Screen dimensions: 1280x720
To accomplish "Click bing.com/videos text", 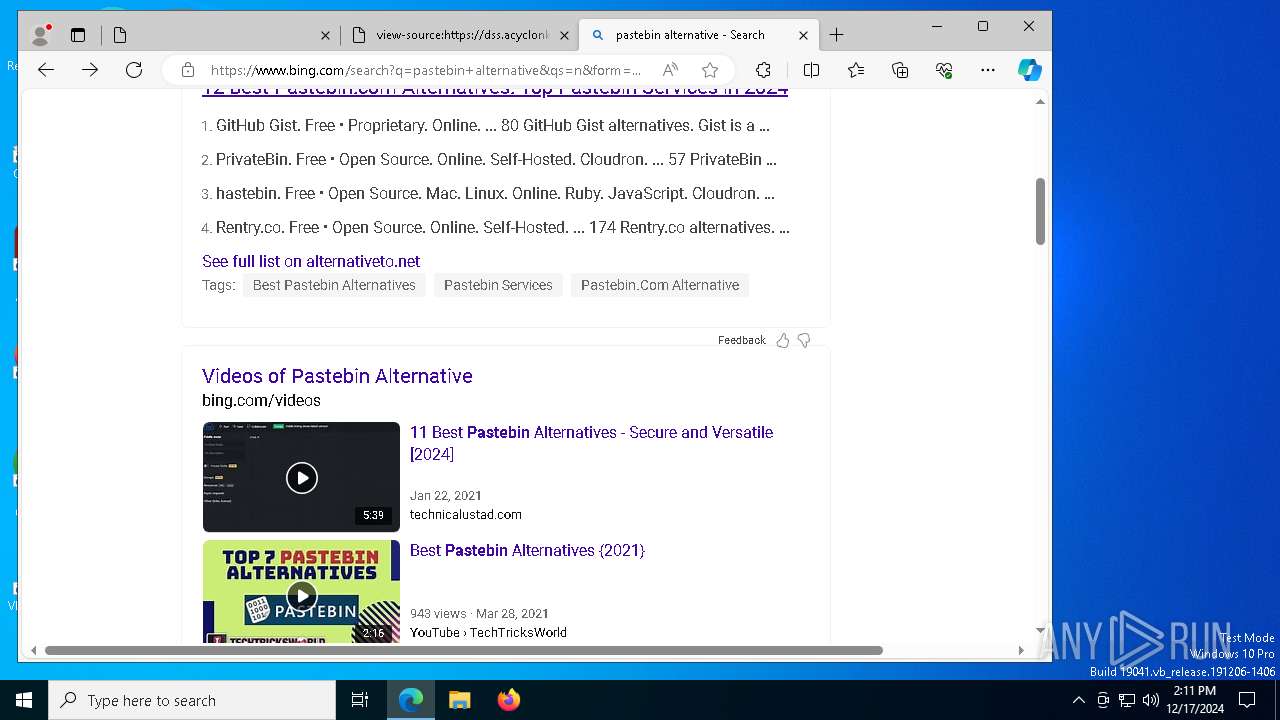I will click(x=261, y=400).
